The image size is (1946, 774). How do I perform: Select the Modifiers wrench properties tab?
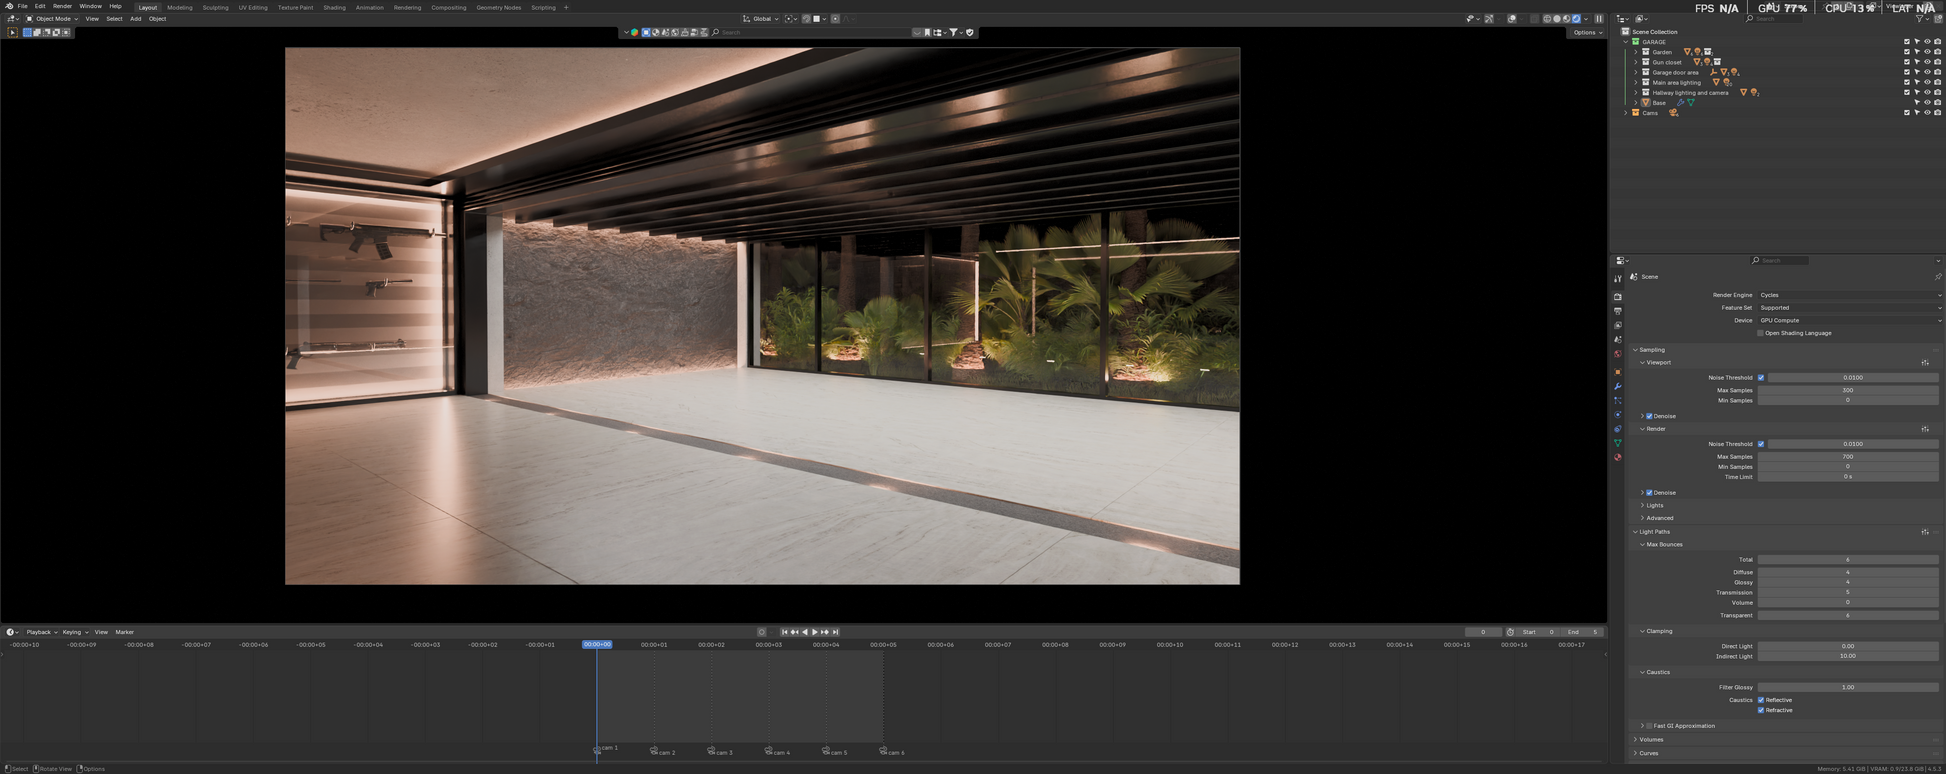[x=1618, y=386]
